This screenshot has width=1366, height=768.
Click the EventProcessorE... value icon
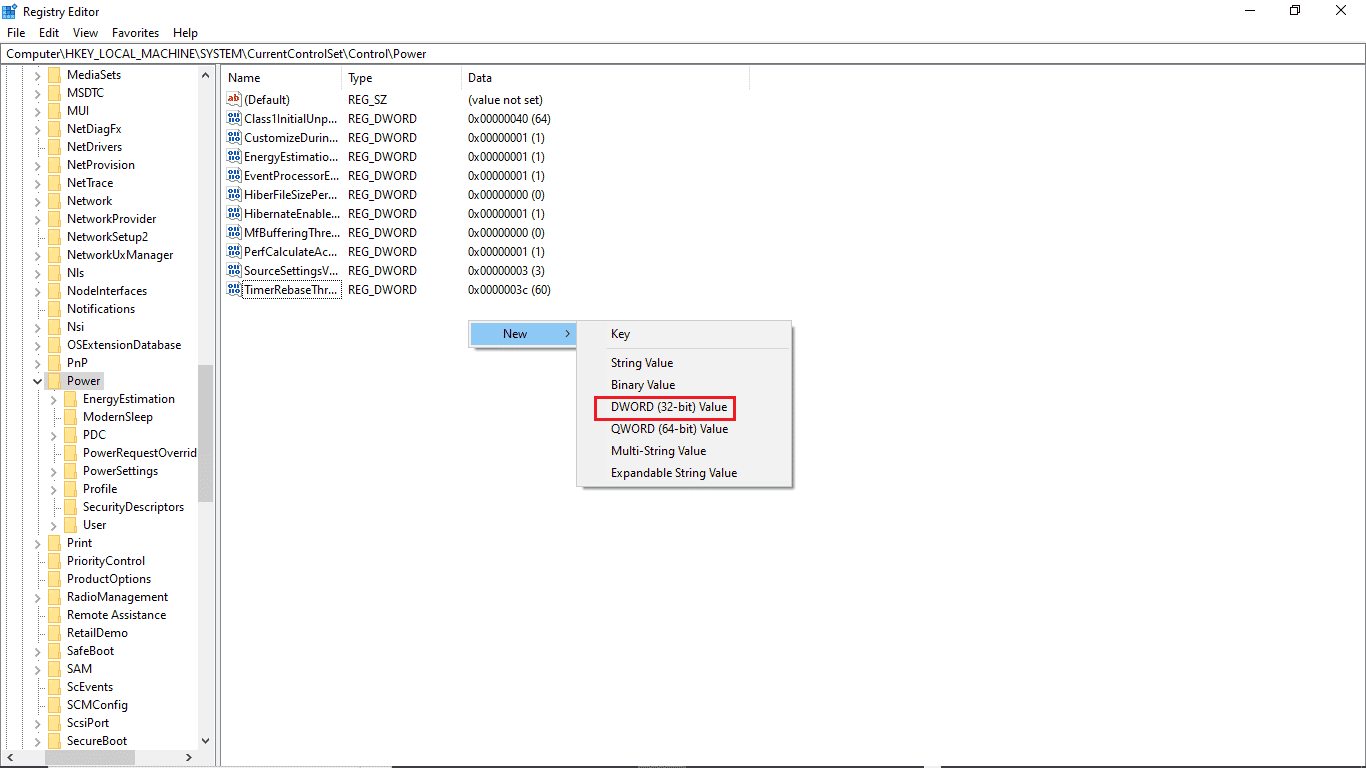234,175
